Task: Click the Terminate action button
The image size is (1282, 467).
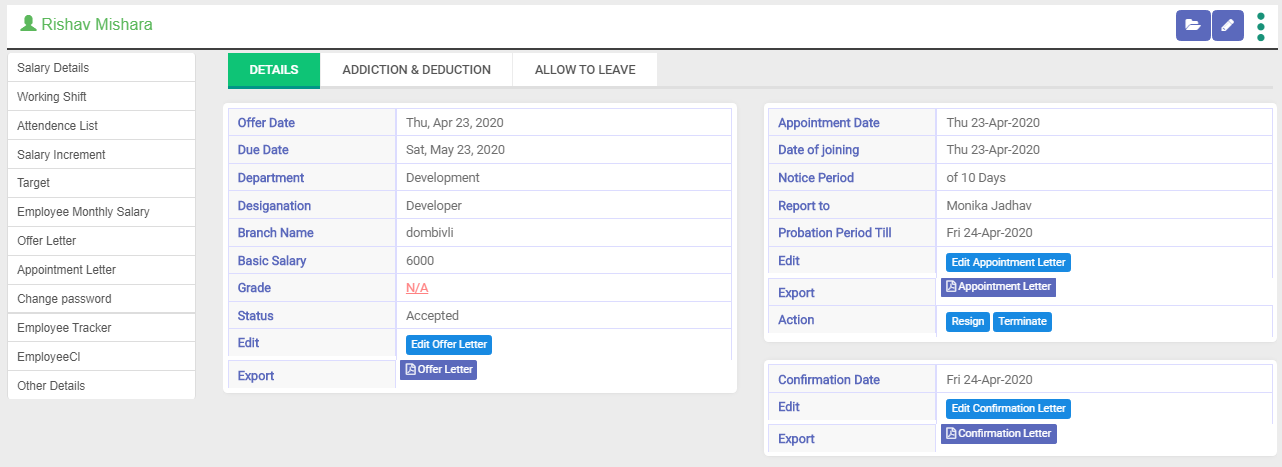Action: point(1022,322)
